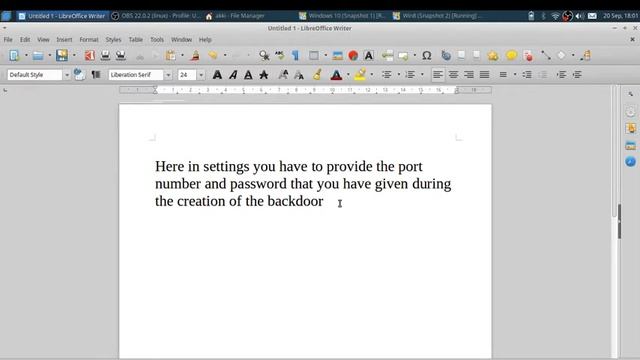Toggle Italic formatting
Viewport: 640px width, 360px height.
(x=233, y=75)
